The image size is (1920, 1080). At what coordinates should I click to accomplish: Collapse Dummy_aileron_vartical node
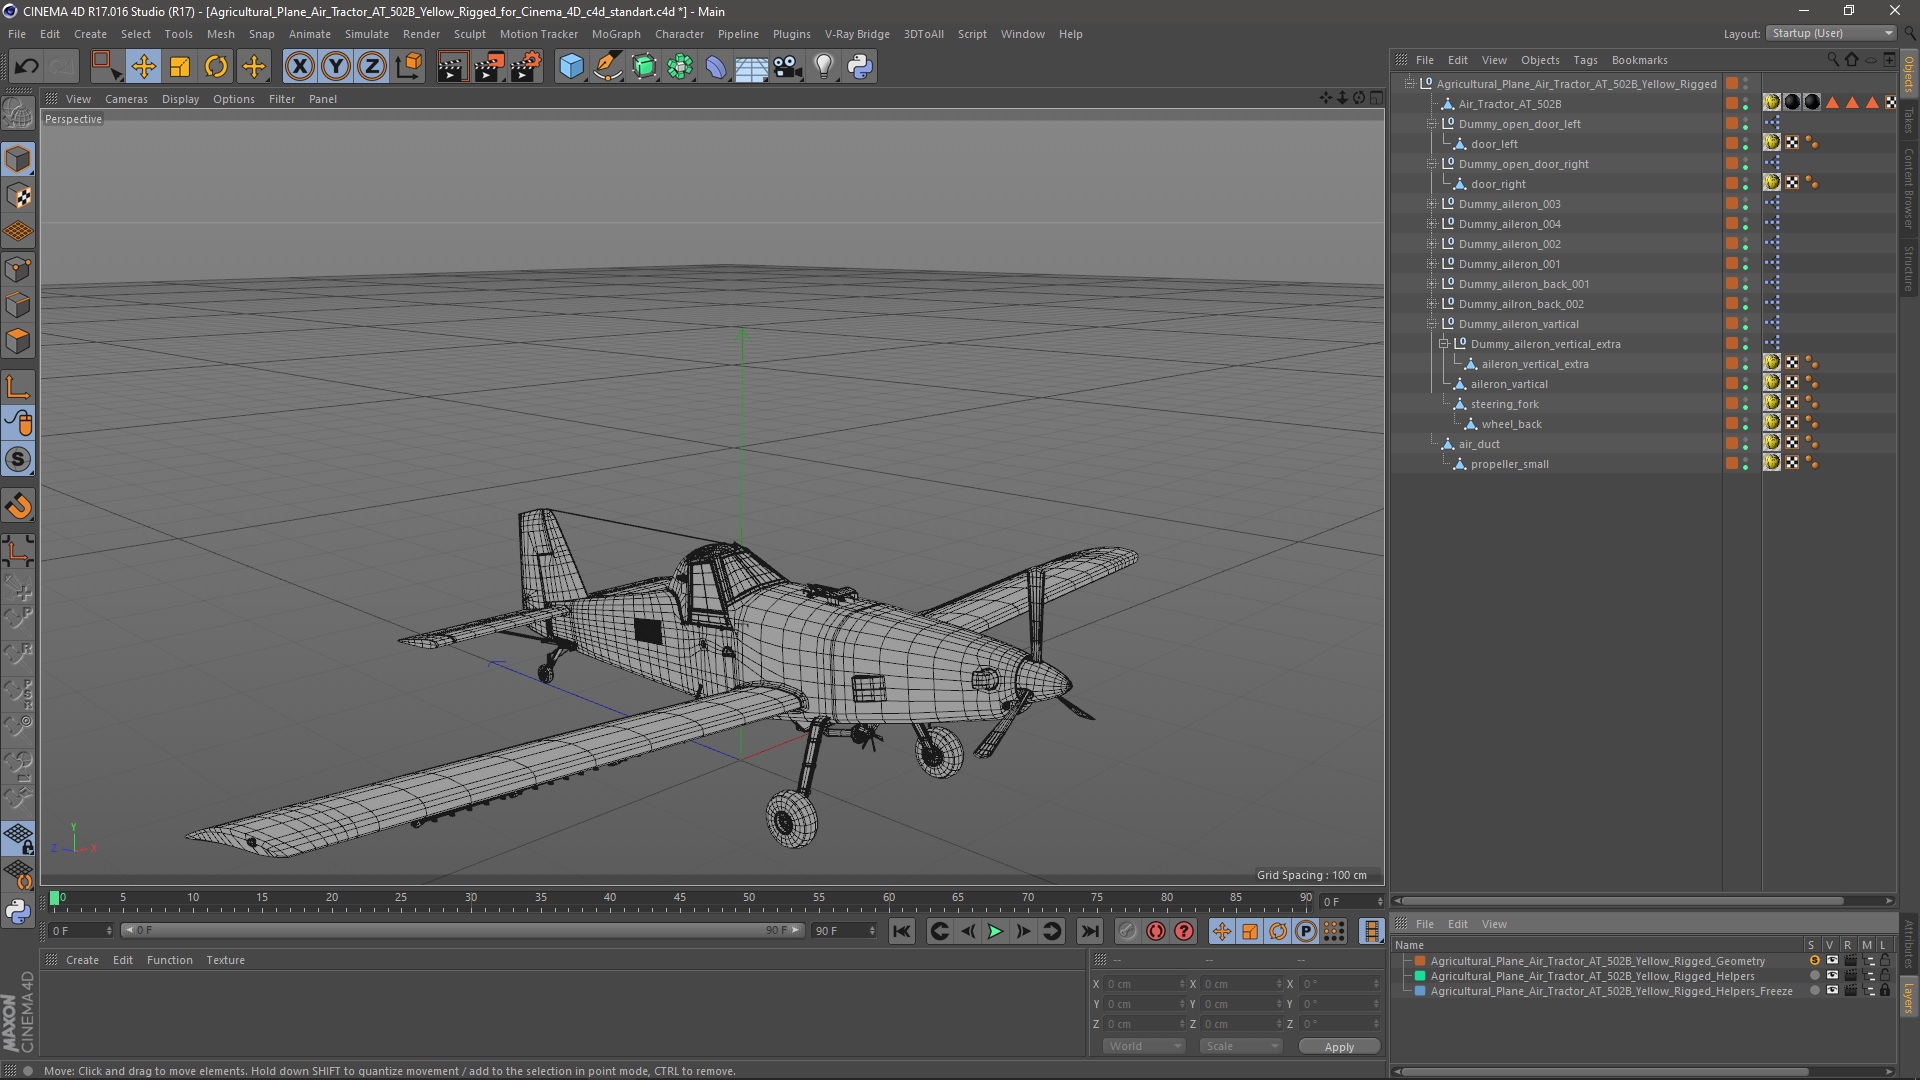point(1432,324)
